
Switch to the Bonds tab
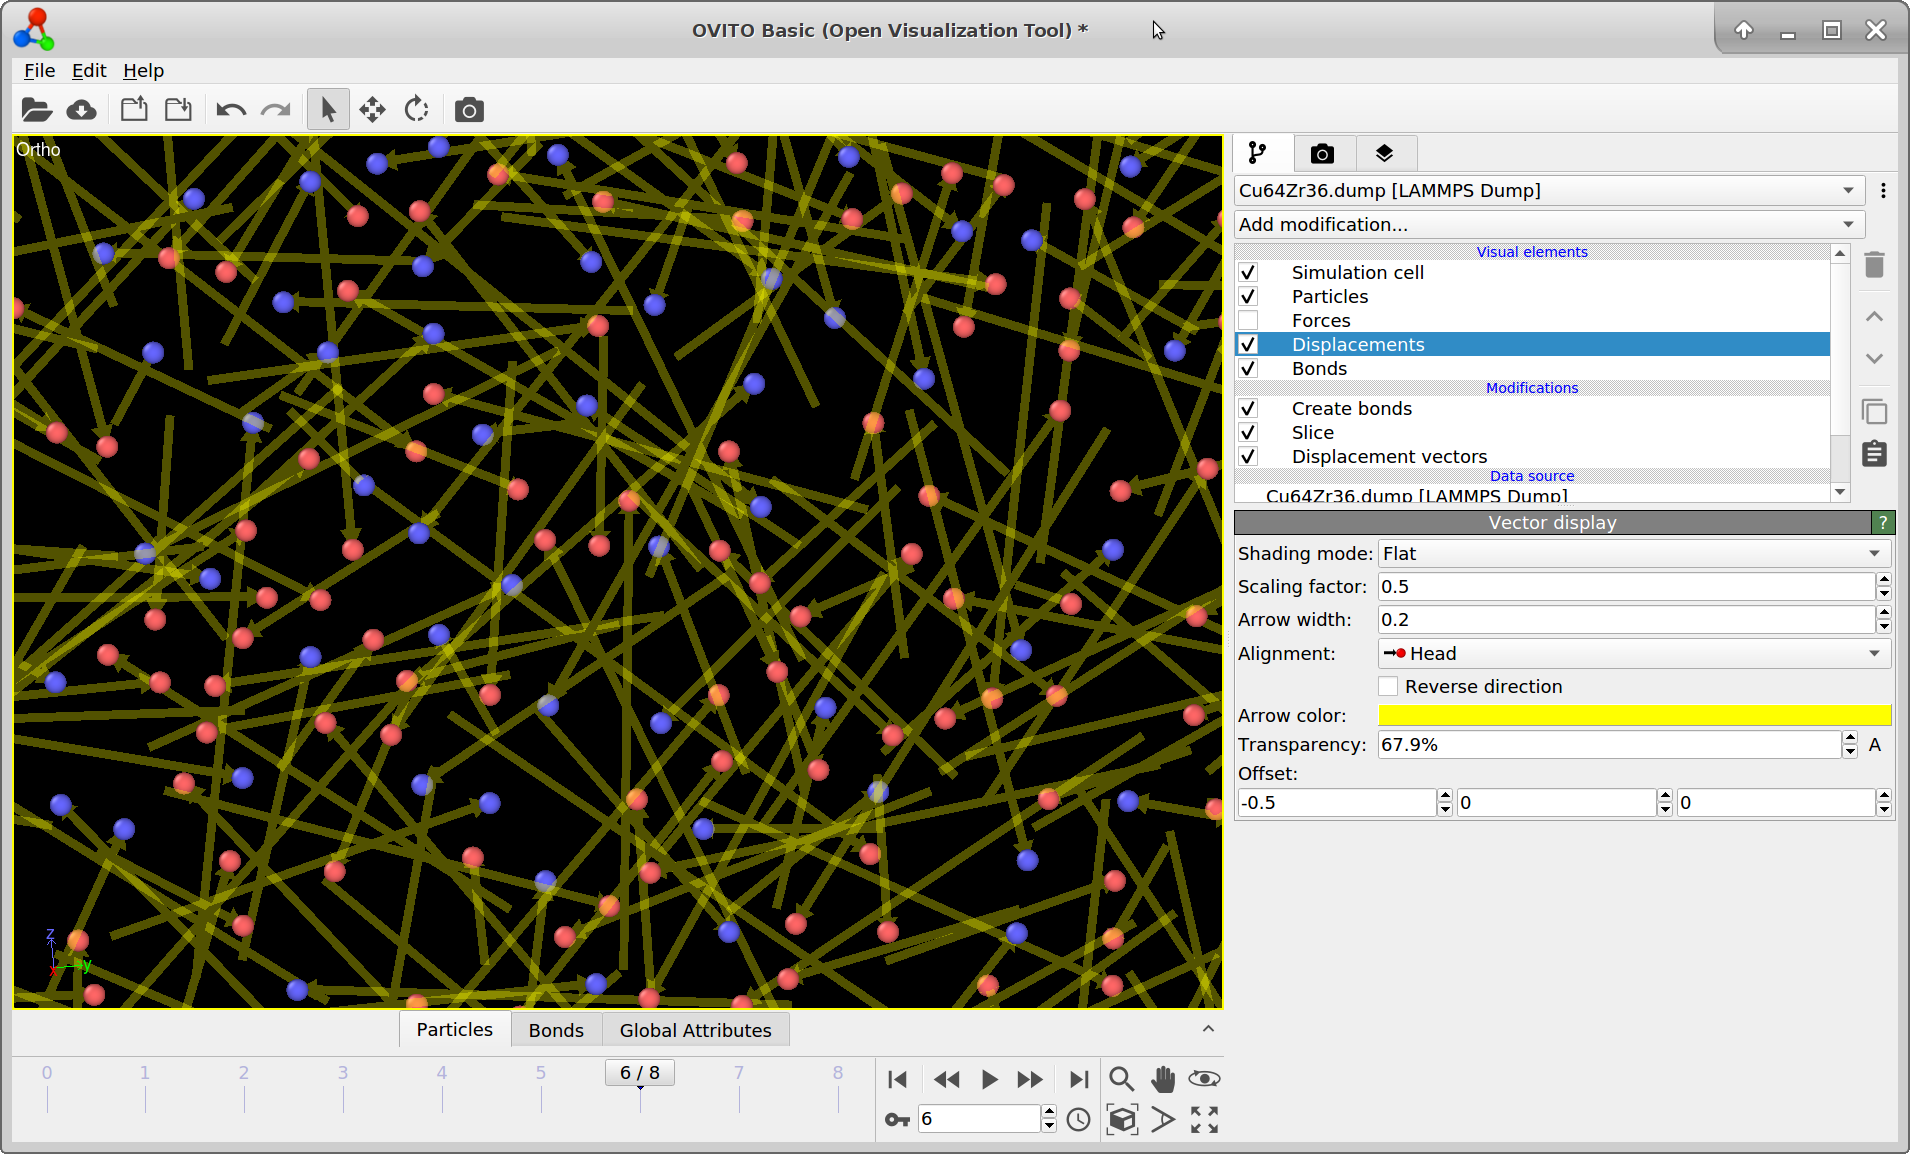(556, 1029)
